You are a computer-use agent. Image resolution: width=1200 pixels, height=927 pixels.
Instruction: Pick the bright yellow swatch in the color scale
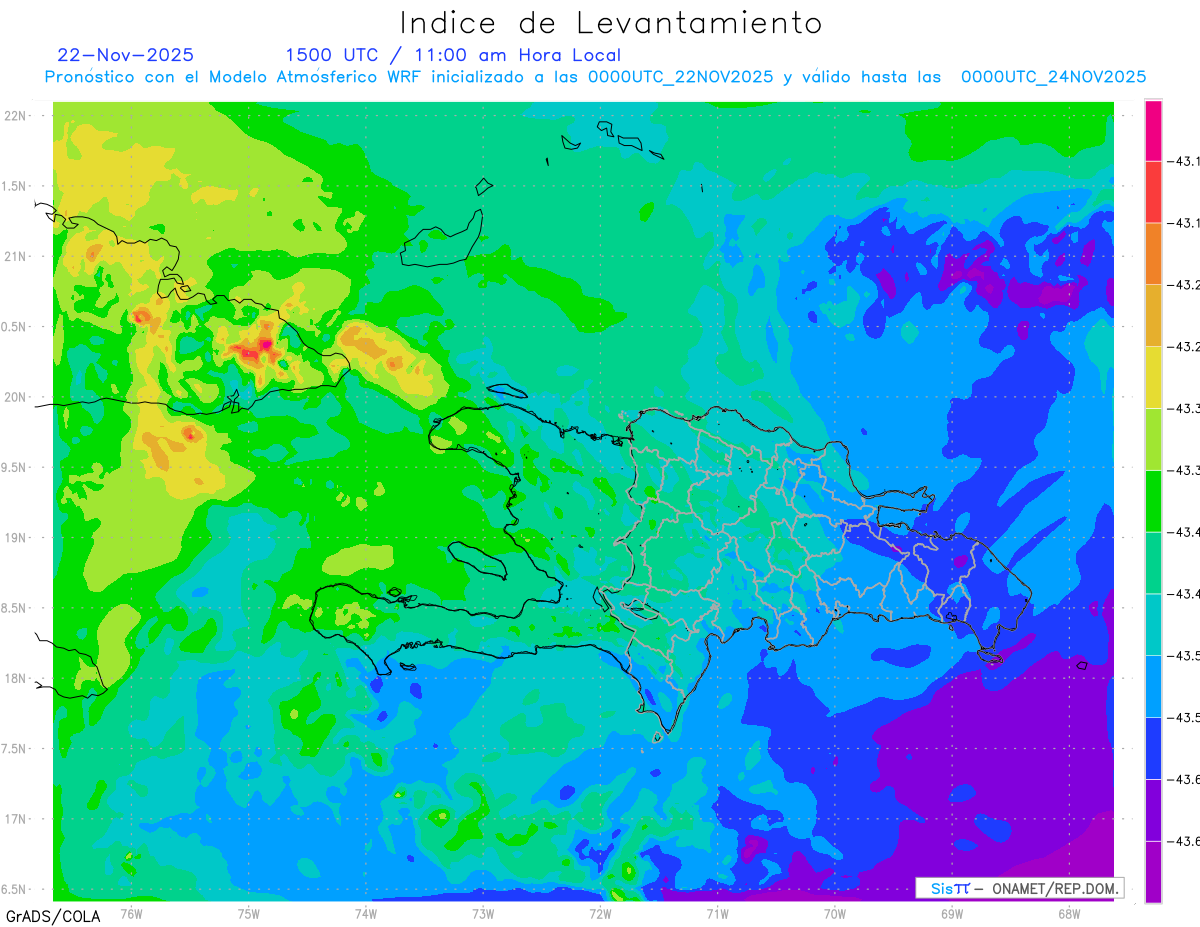pos(1153,376)
